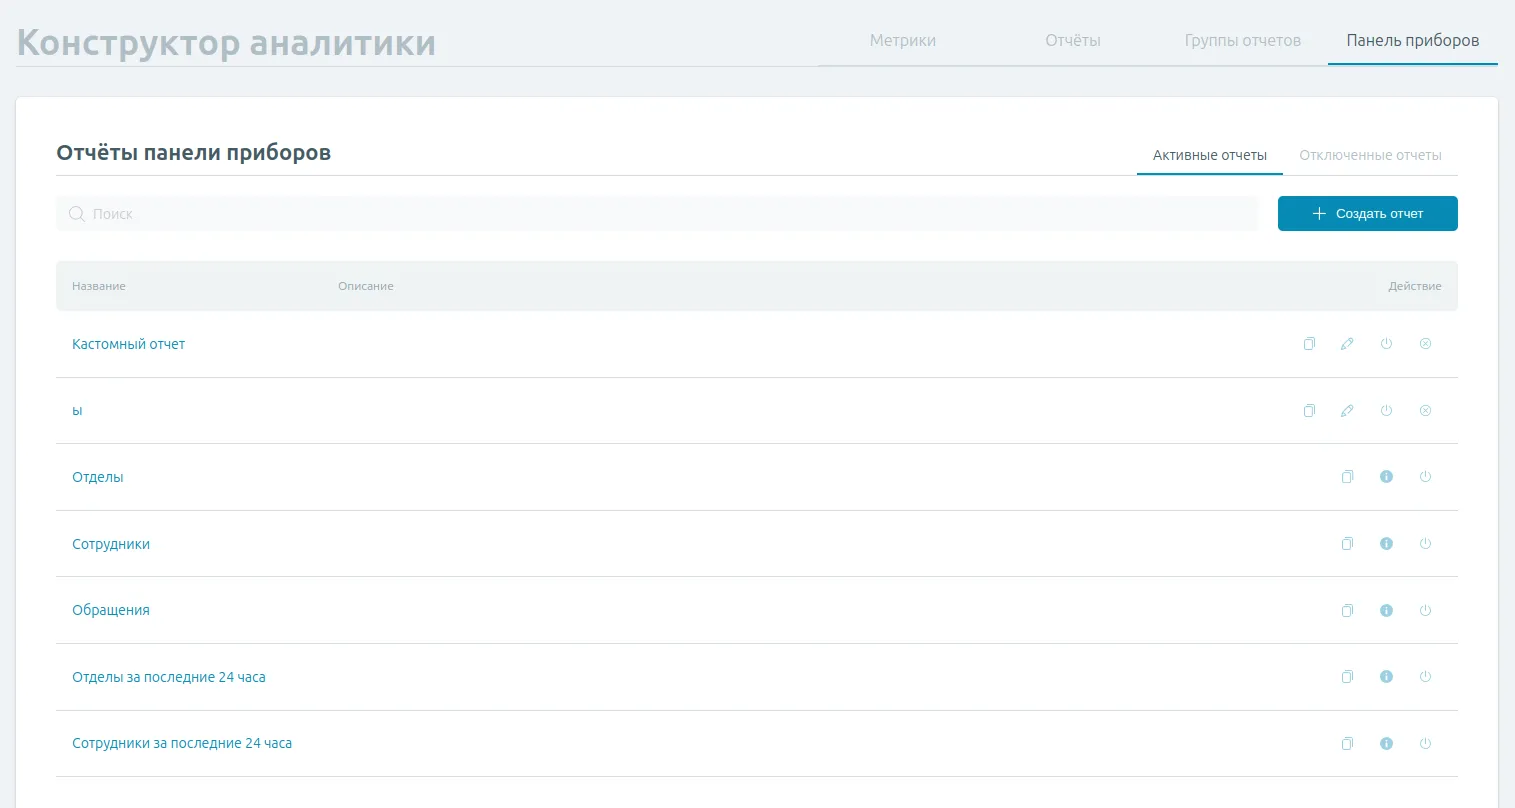Duplicate the Сотрудники report
The image size is (1515, 808).
click(1347, 544)
